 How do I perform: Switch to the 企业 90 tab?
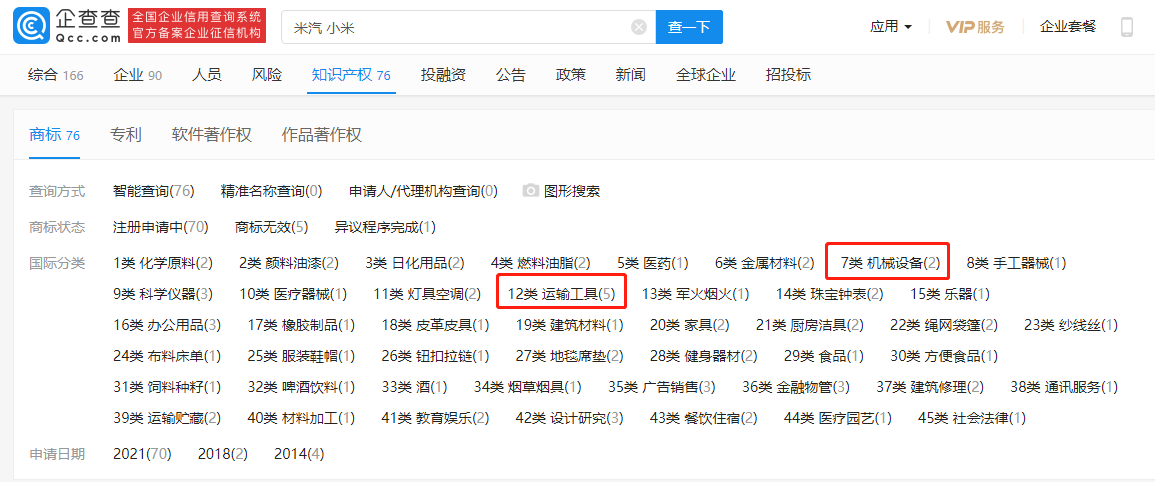(x=138, y=74)
